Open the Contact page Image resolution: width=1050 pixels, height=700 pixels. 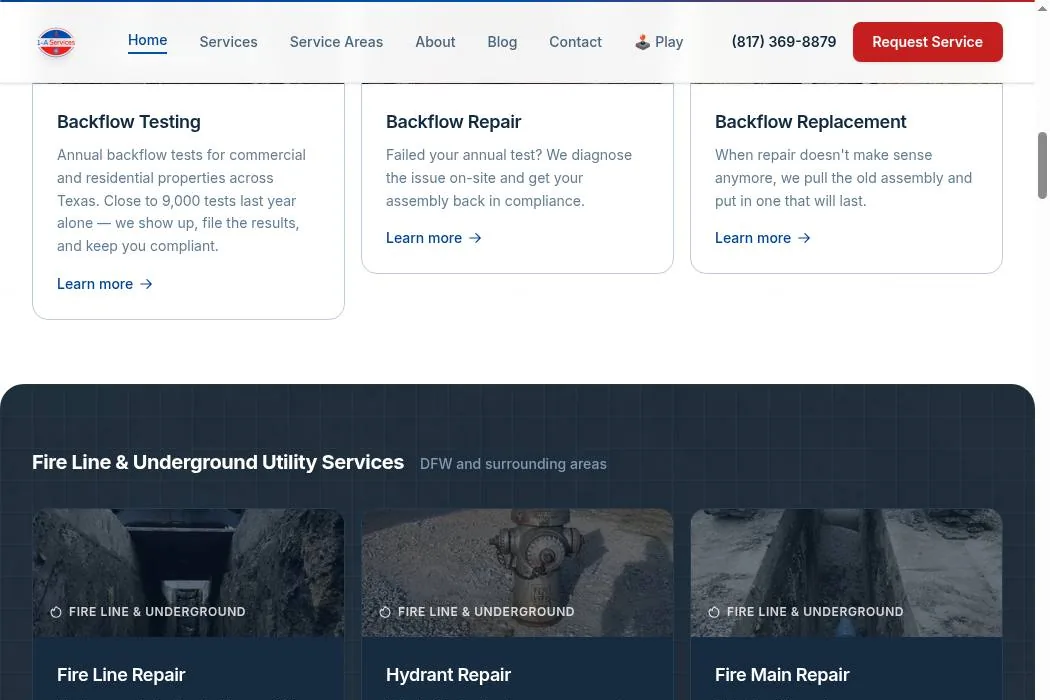point(575,42)
